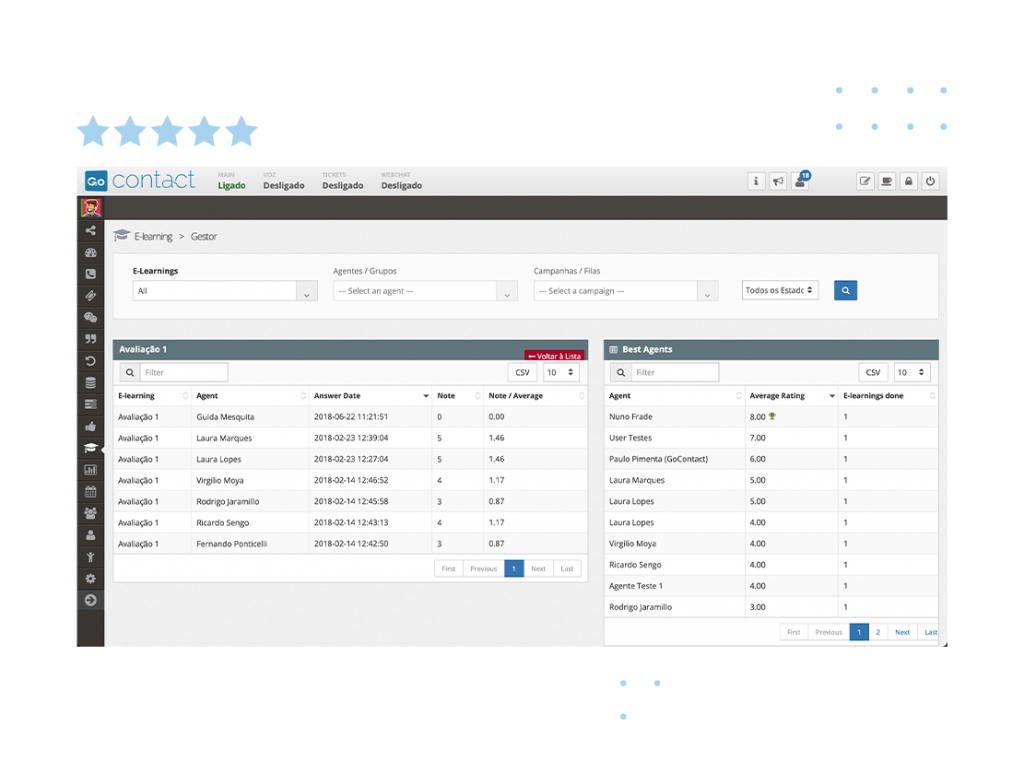Open the database stack icon in sidebar
The height and width of the screenshot is (761, 1024).
[91, 383]
